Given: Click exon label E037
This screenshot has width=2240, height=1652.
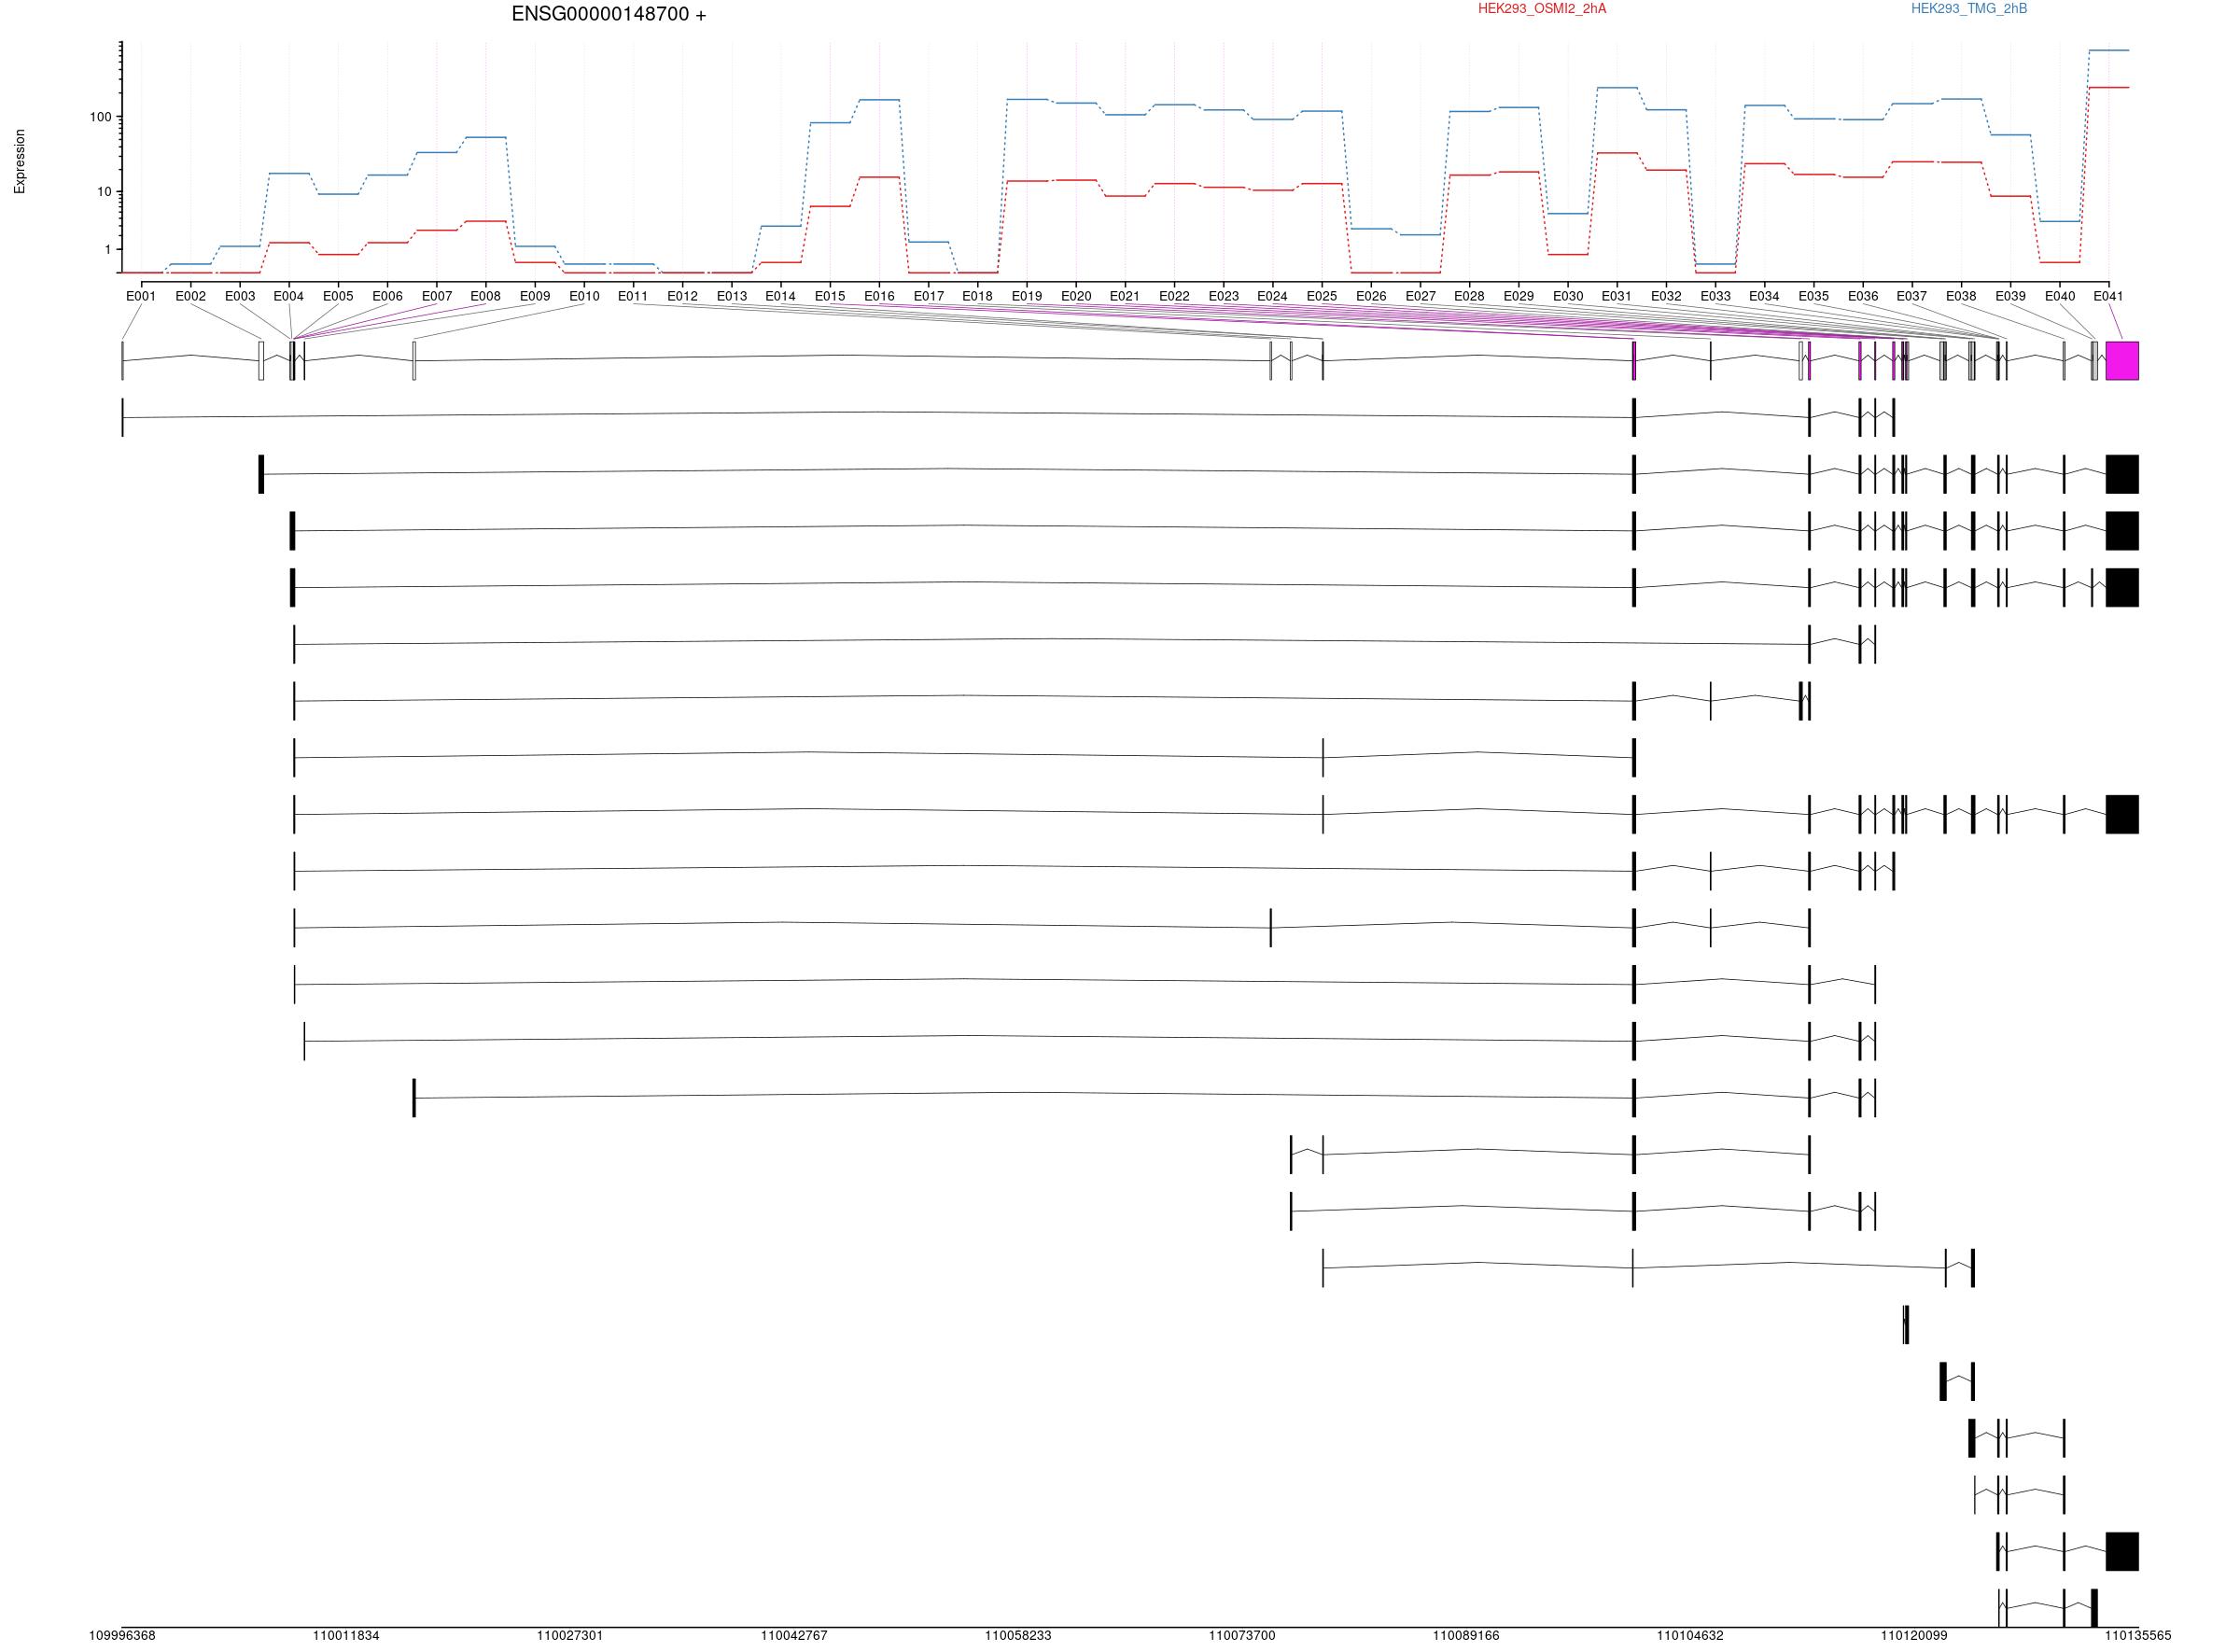Looking at the screenshot, I should click(1912, 296).
